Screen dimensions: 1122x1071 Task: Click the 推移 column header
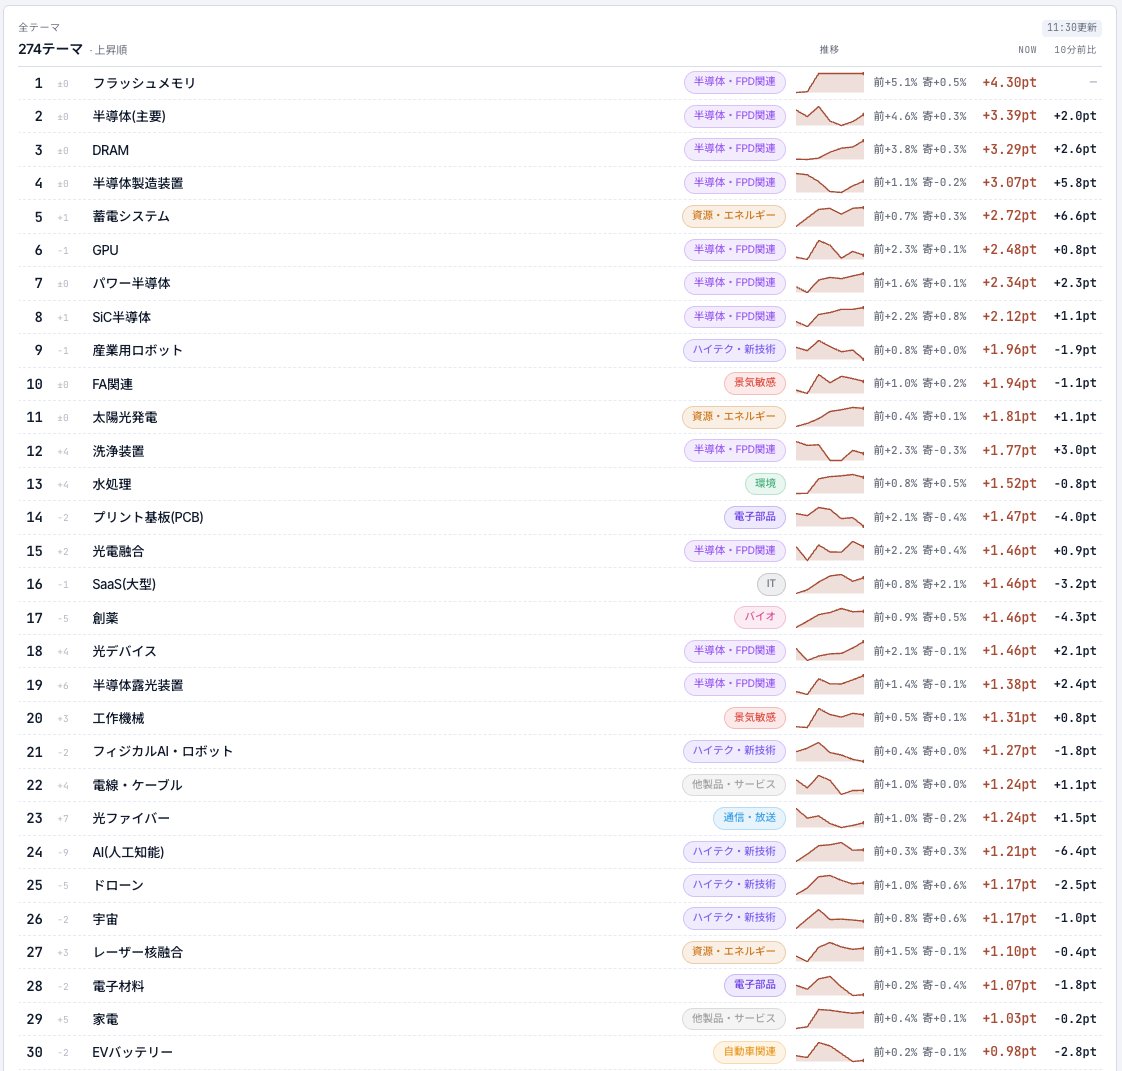(829, 49)
